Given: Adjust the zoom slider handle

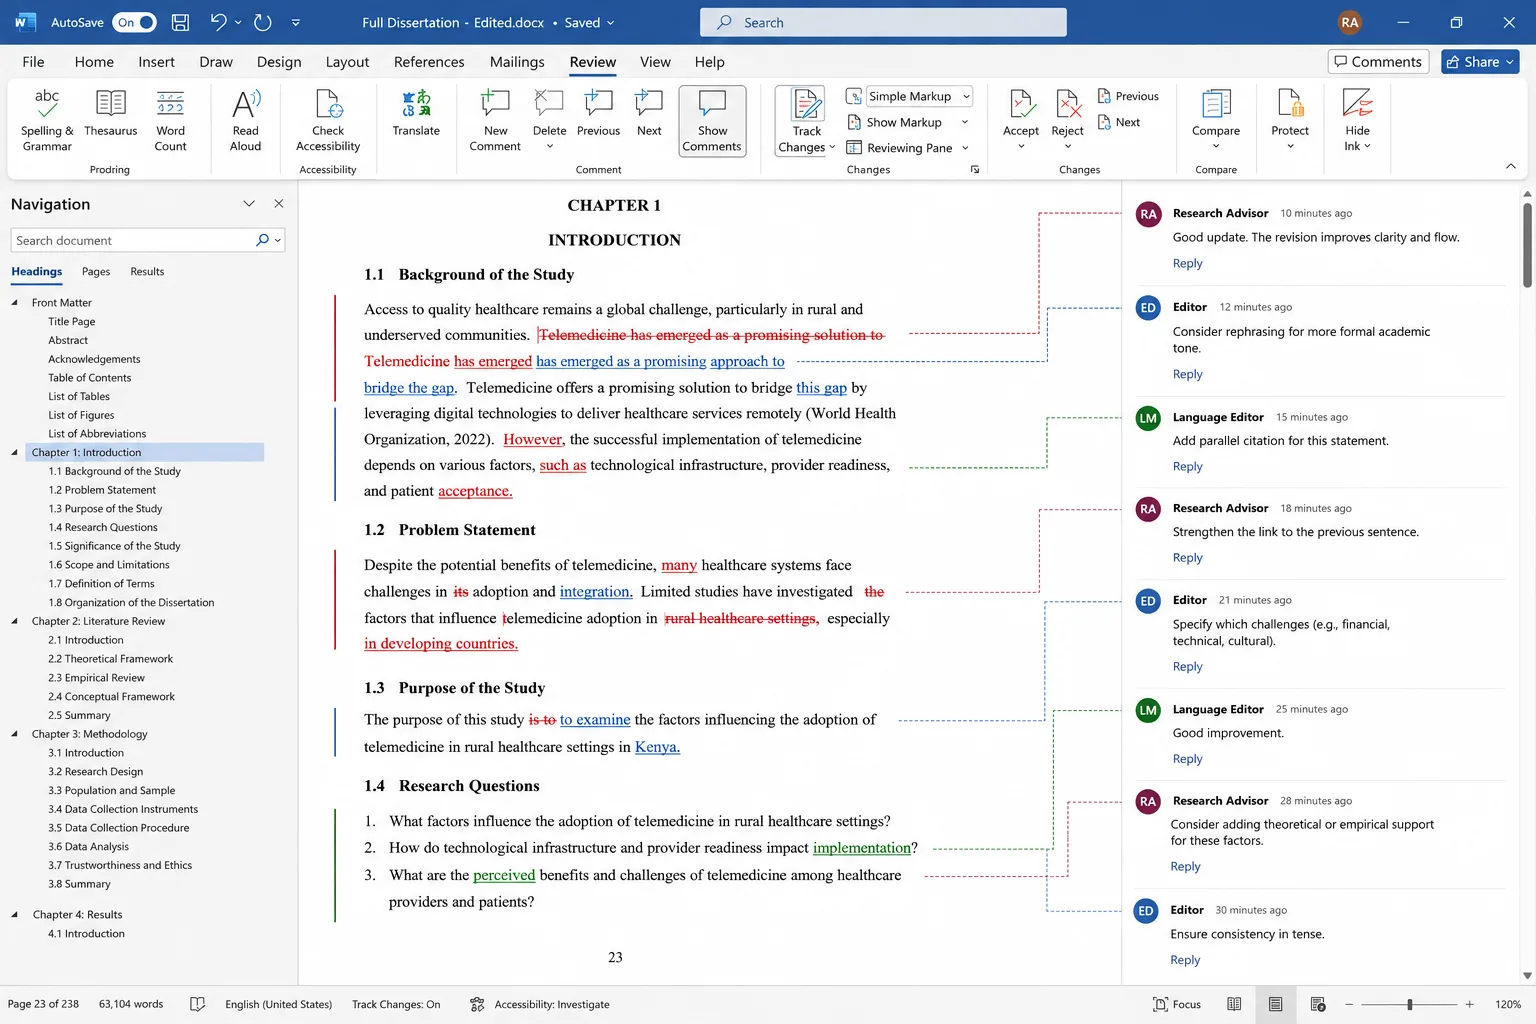Looking at the screenshot, I should coord(1410,1004).
